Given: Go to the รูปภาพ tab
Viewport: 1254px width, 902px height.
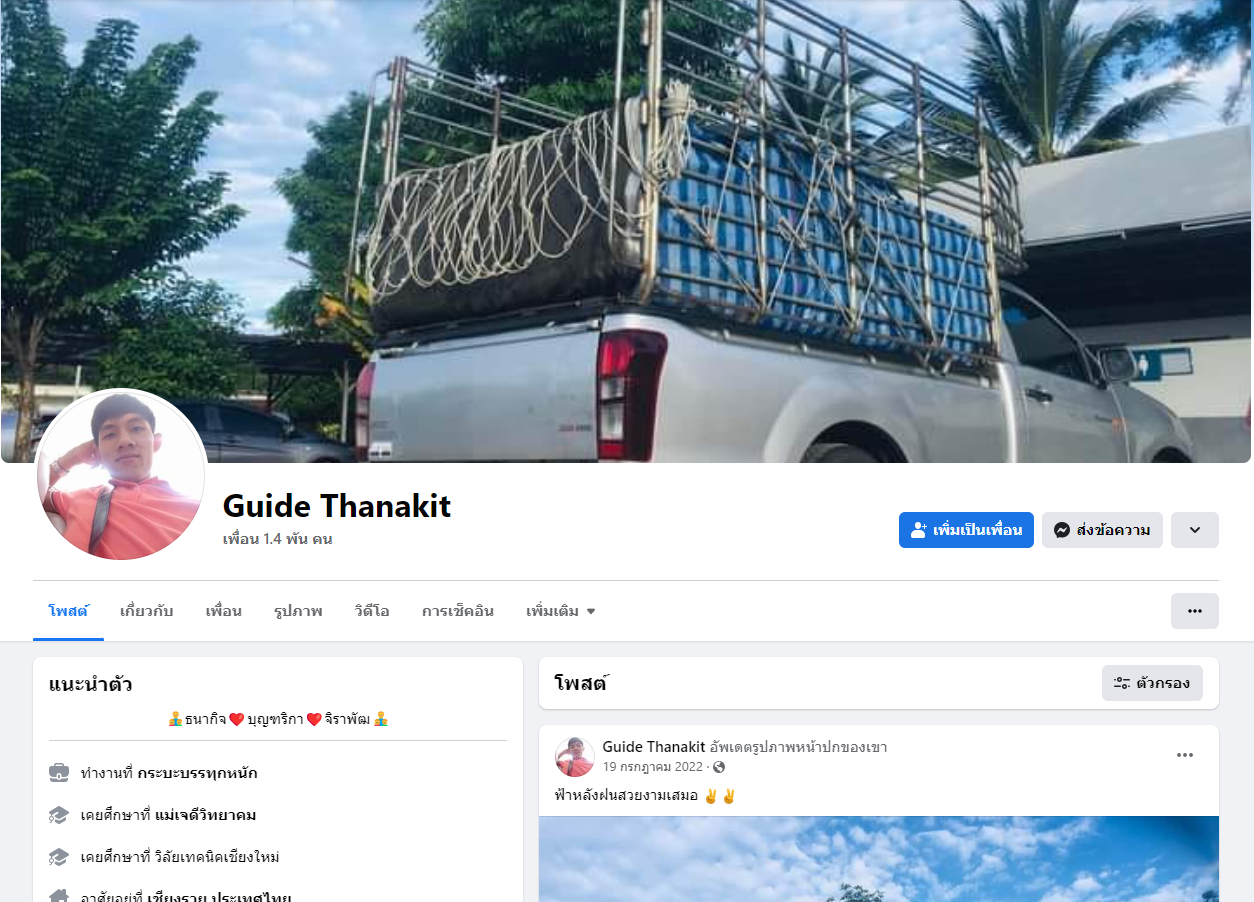Looking at the screenshot, I should coord(298,611).
